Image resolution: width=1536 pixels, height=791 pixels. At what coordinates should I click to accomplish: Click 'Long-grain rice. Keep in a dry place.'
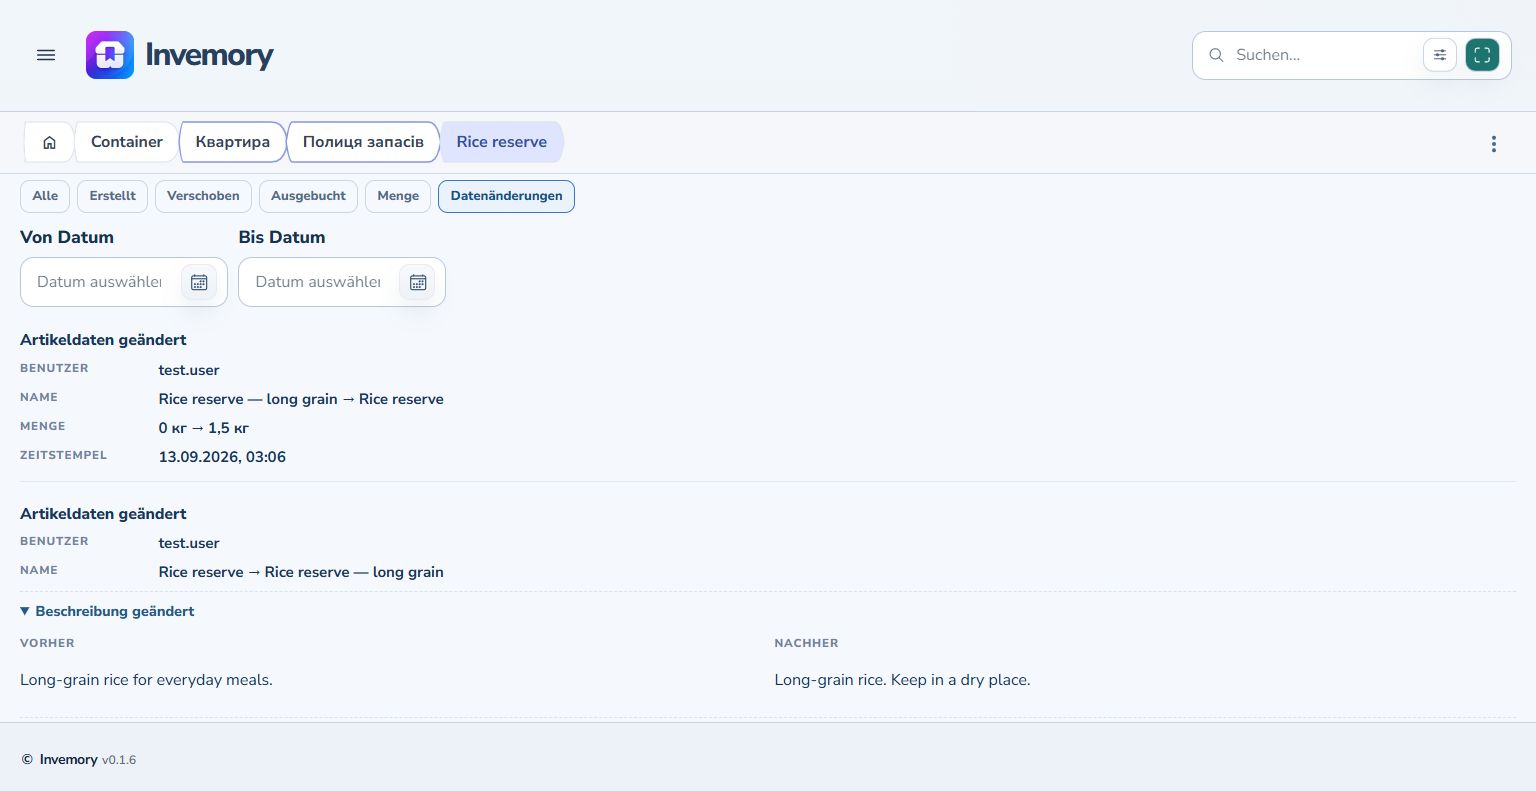pos(902,680)
